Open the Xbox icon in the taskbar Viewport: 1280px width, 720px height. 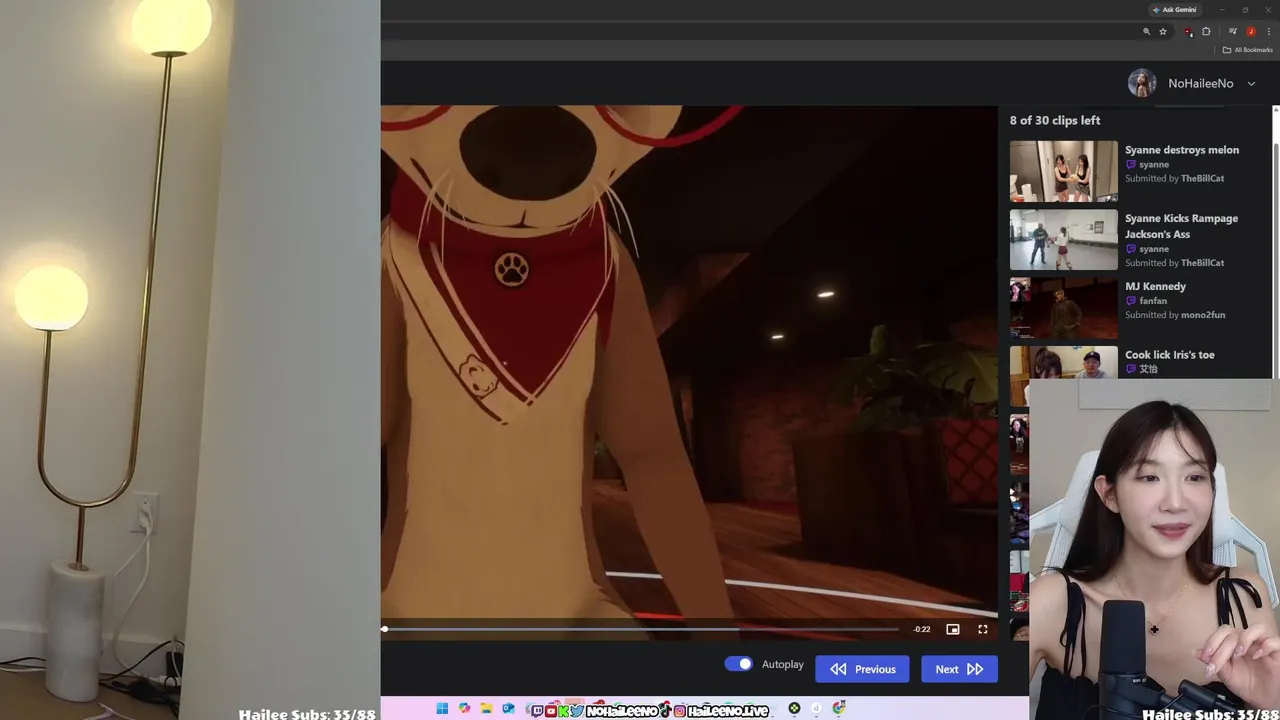(794, 709)
